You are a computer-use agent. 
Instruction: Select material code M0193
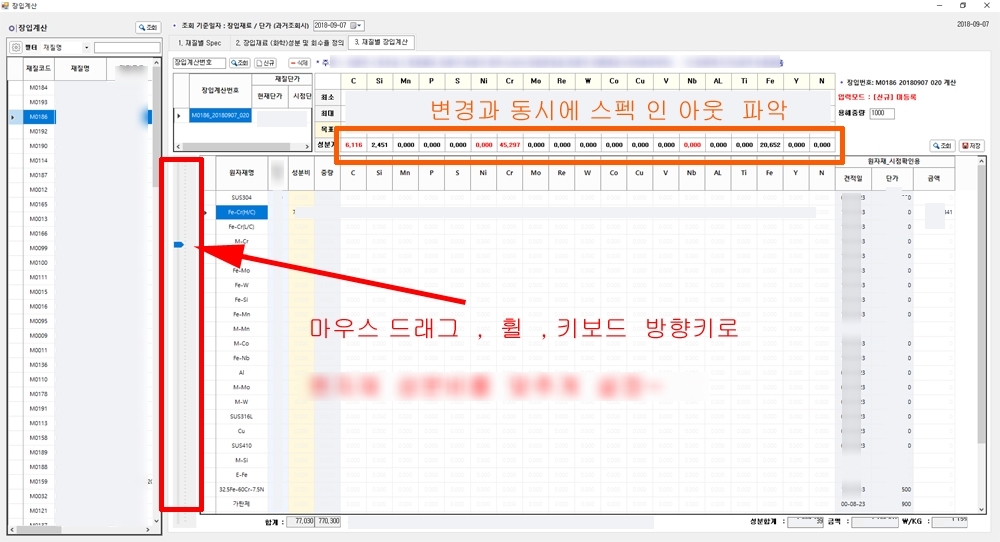point(38,102)
